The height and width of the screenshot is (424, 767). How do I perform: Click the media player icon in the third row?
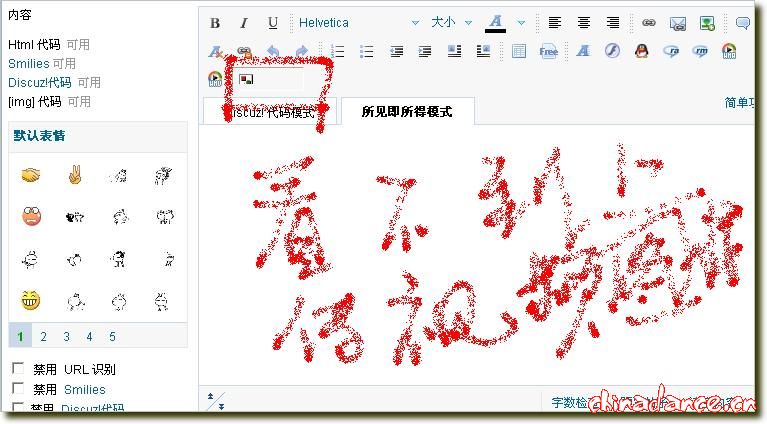tap(215, 79)
